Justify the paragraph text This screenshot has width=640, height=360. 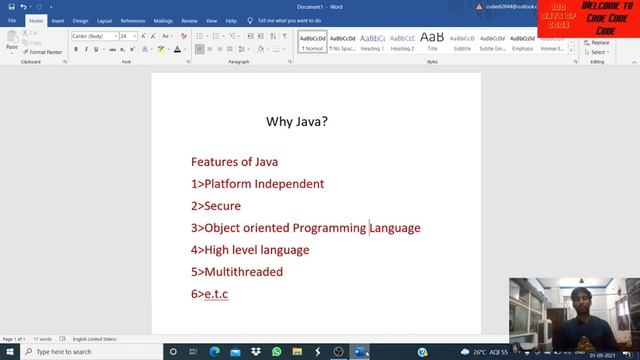click(230, 49)
